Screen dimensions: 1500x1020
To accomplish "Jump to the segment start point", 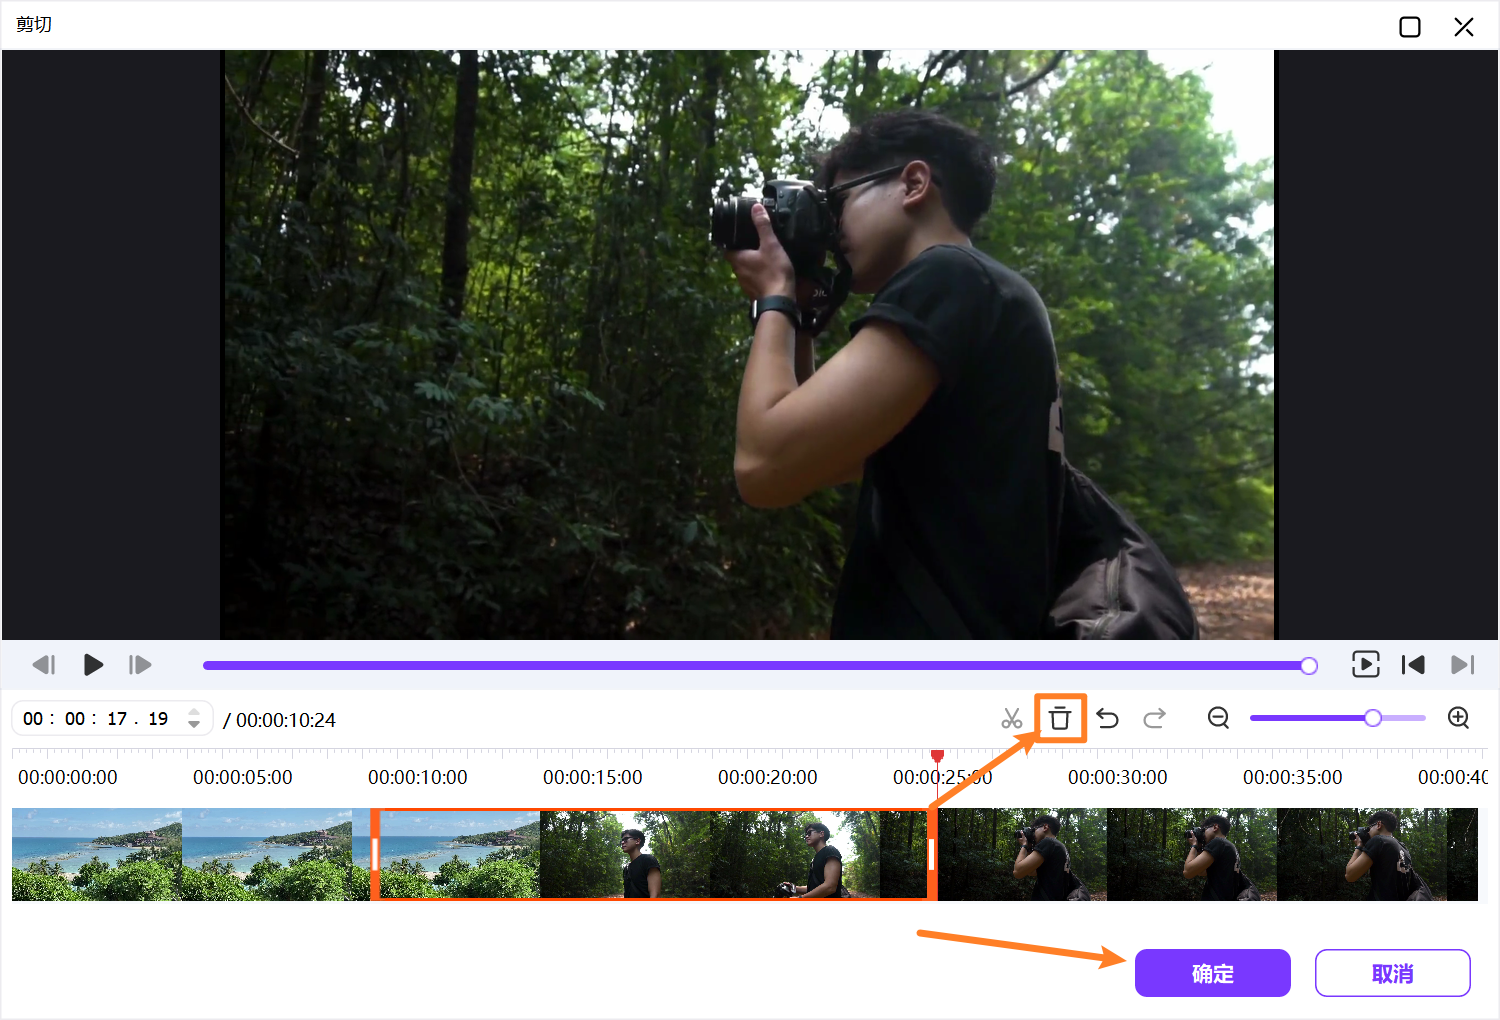I will [1413, 665].
